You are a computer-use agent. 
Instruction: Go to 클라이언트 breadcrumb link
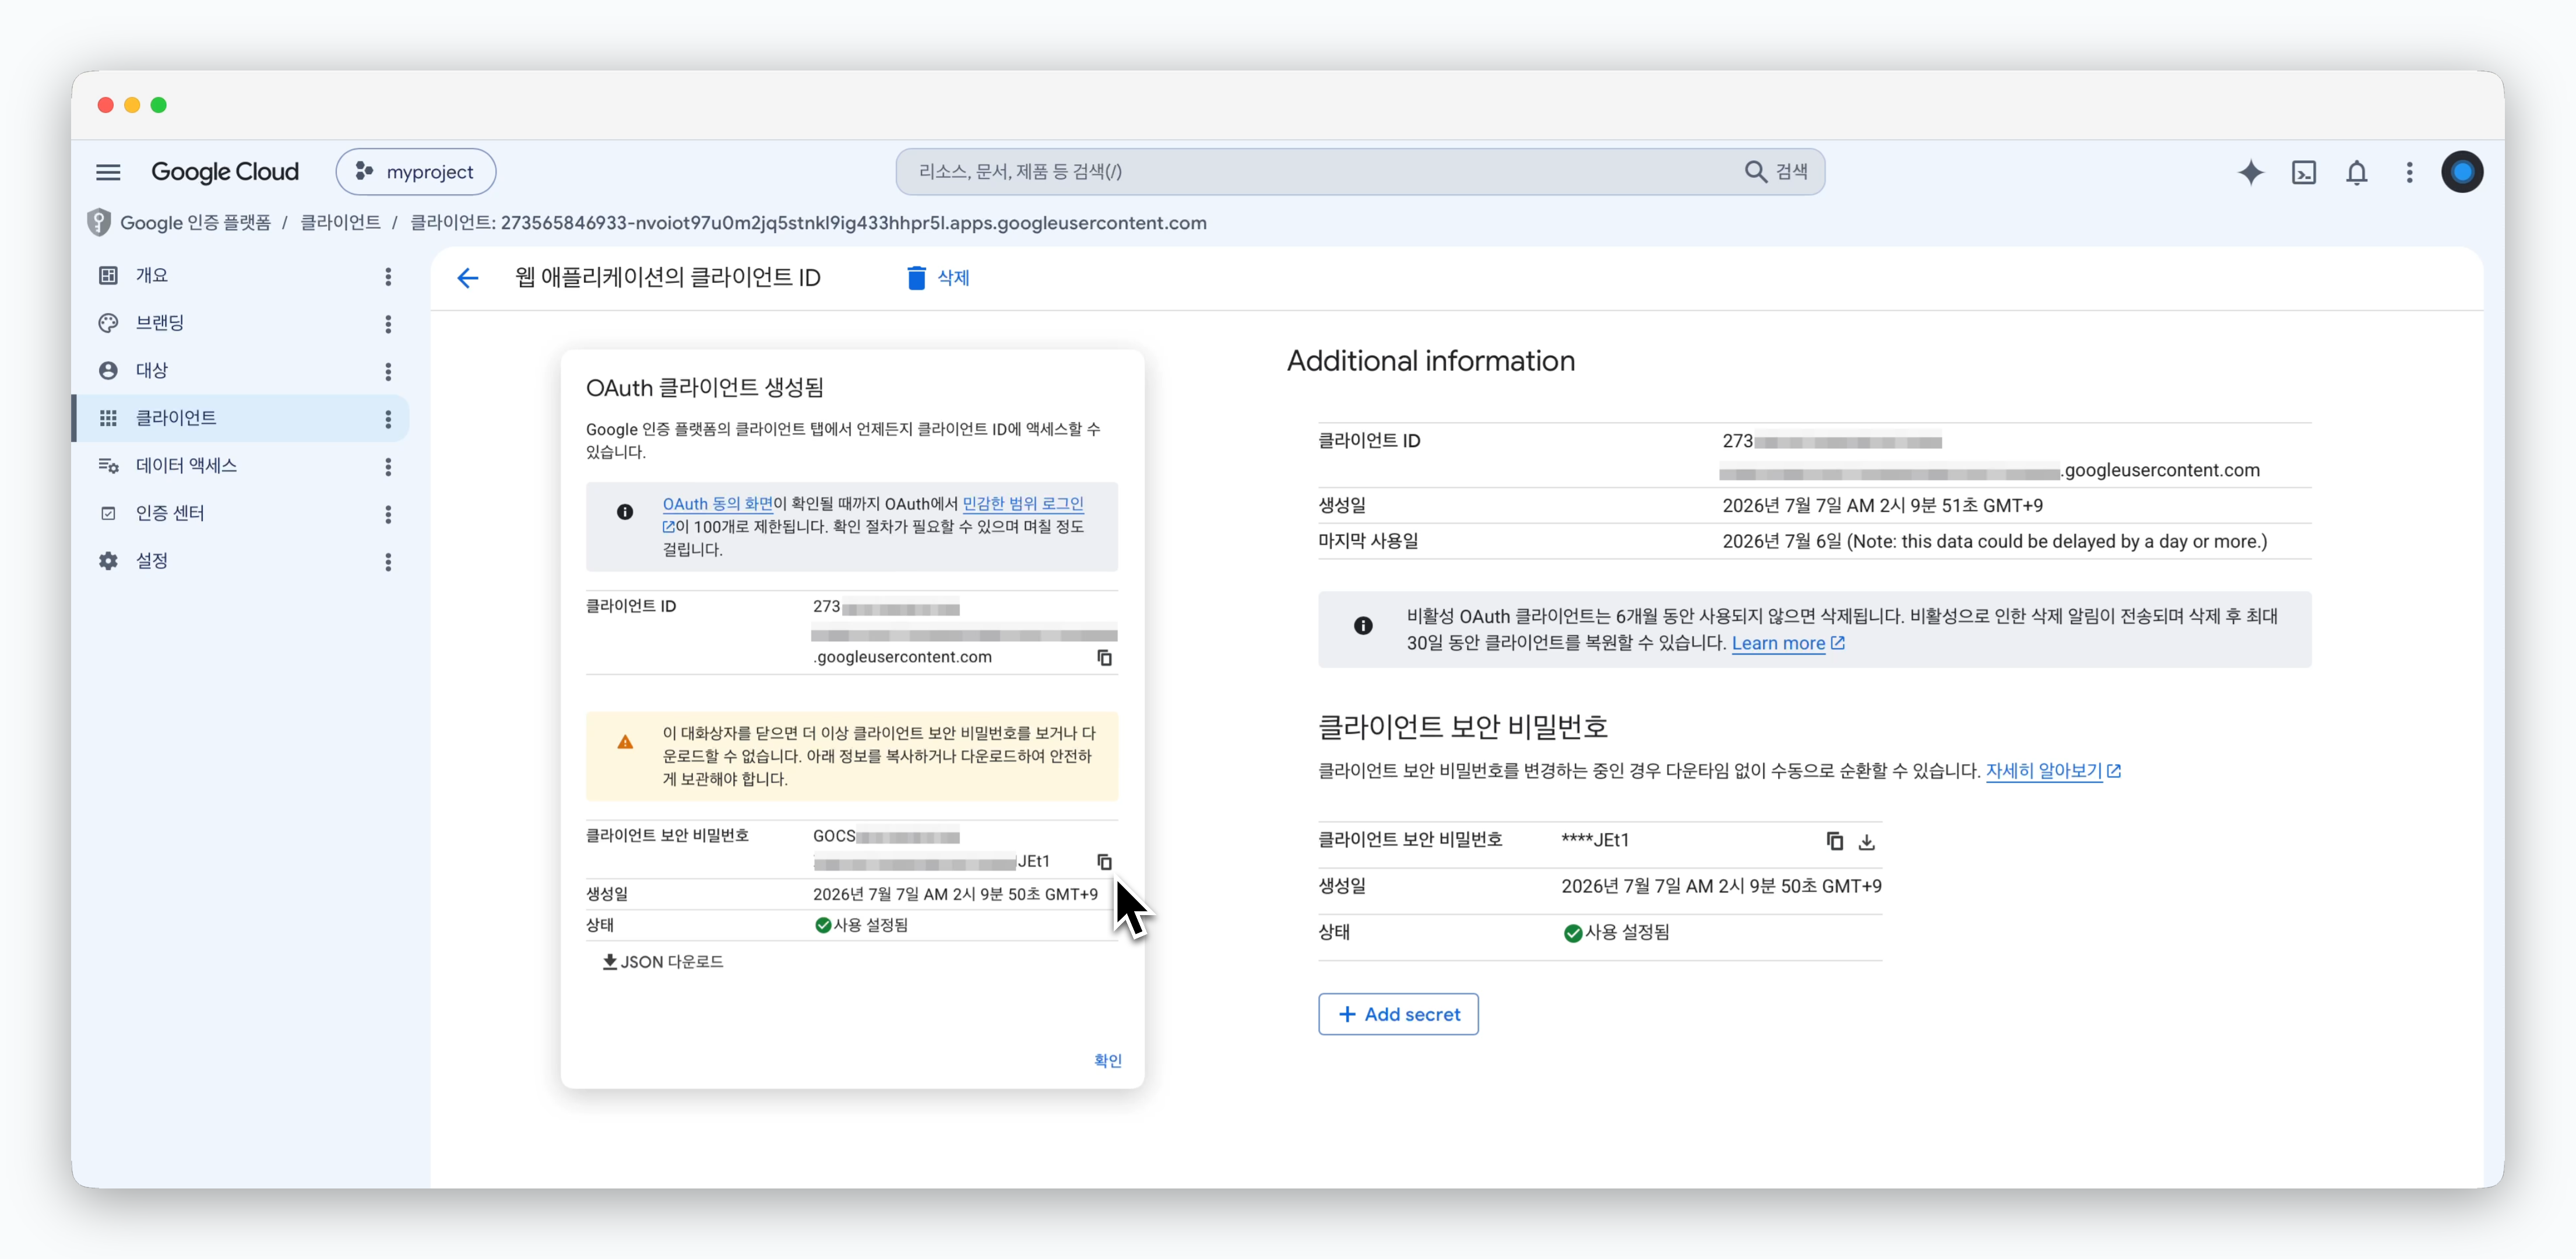click(340, 223)
